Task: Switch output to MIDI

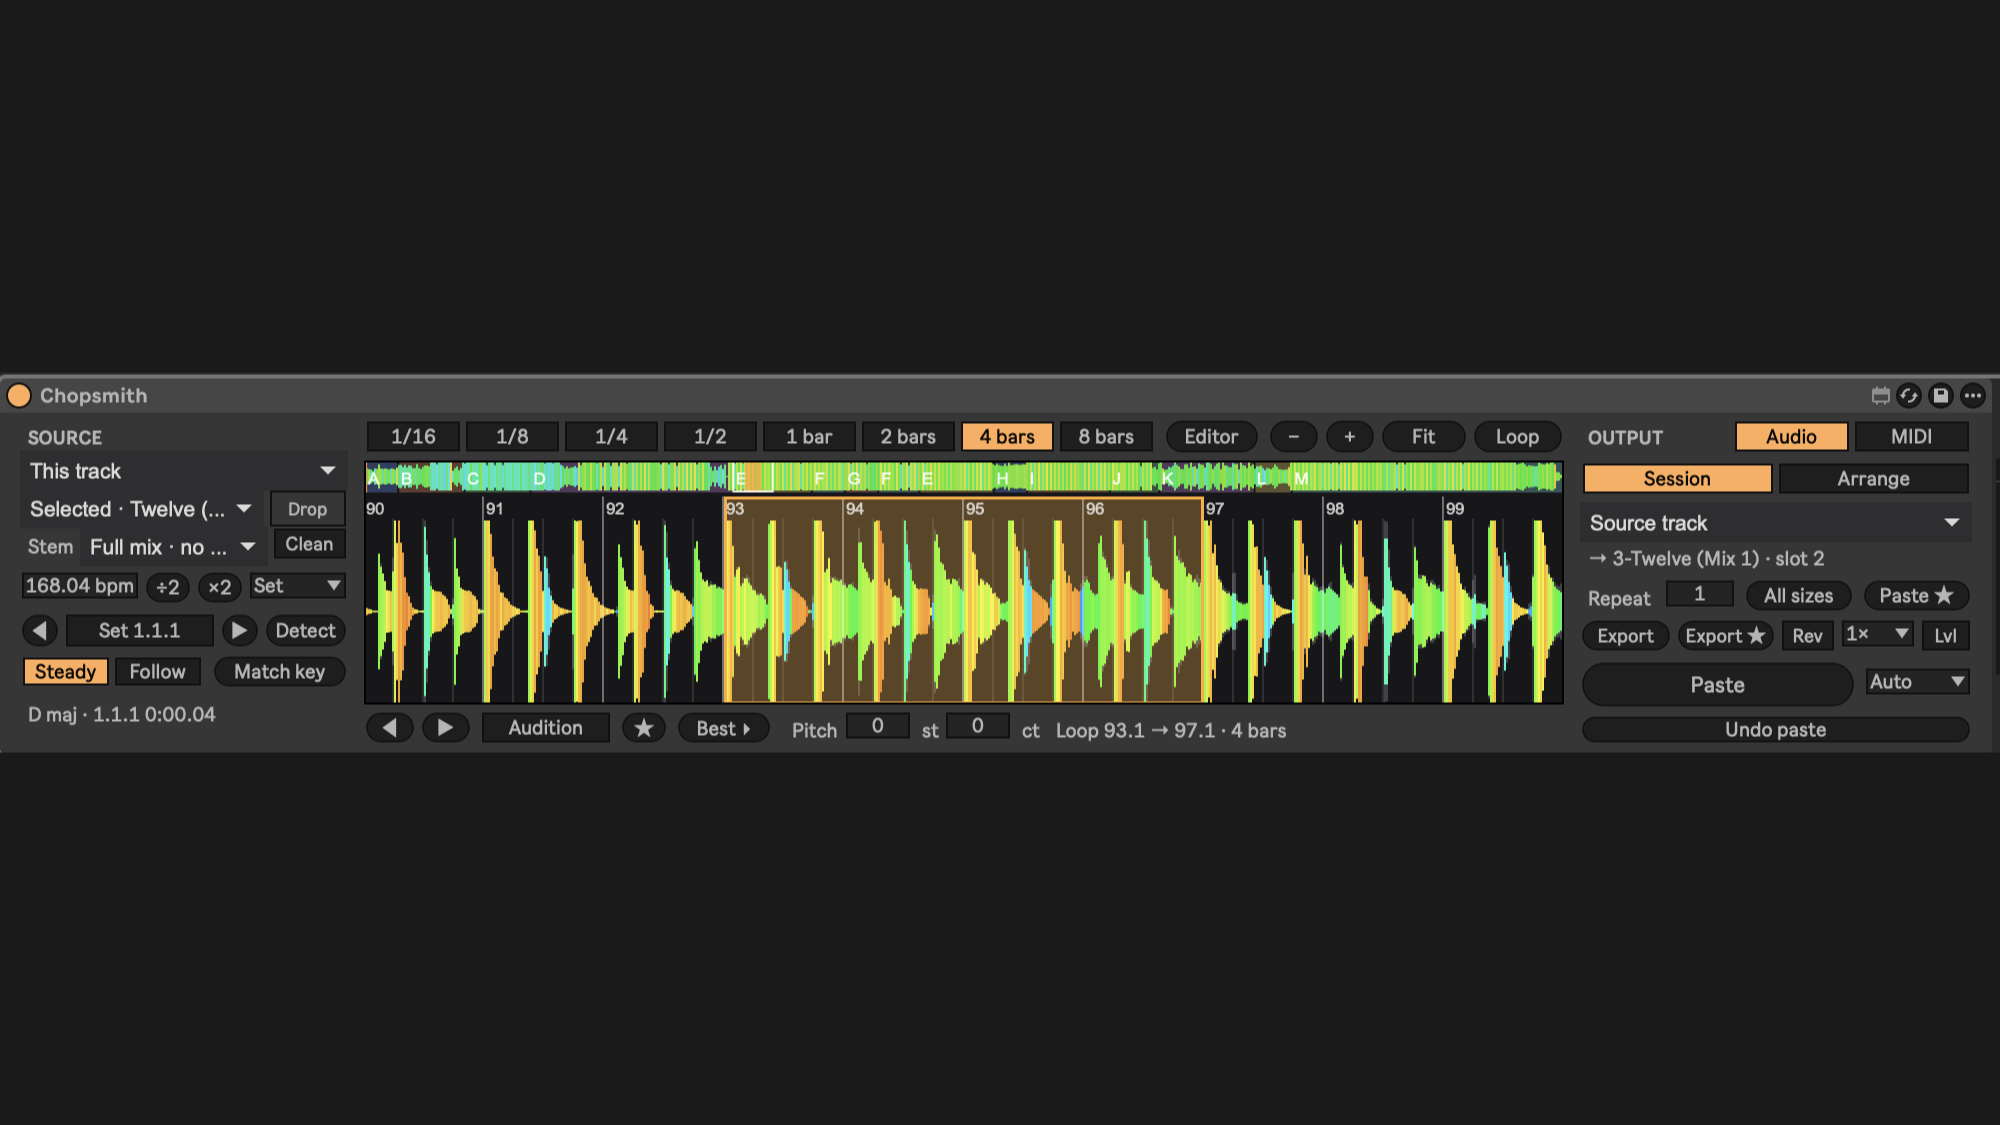Action: click(x=1911, y=437)
